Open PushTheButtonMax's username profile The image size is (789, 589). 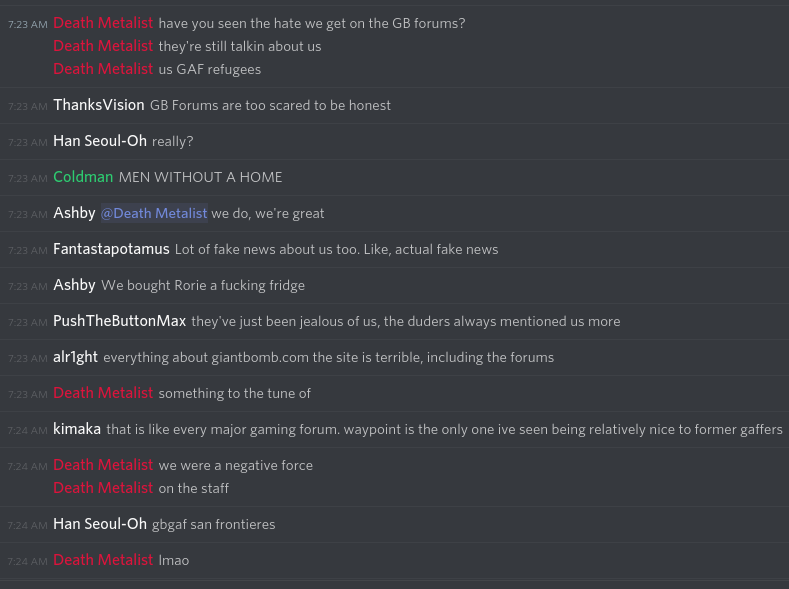(120, 321)
